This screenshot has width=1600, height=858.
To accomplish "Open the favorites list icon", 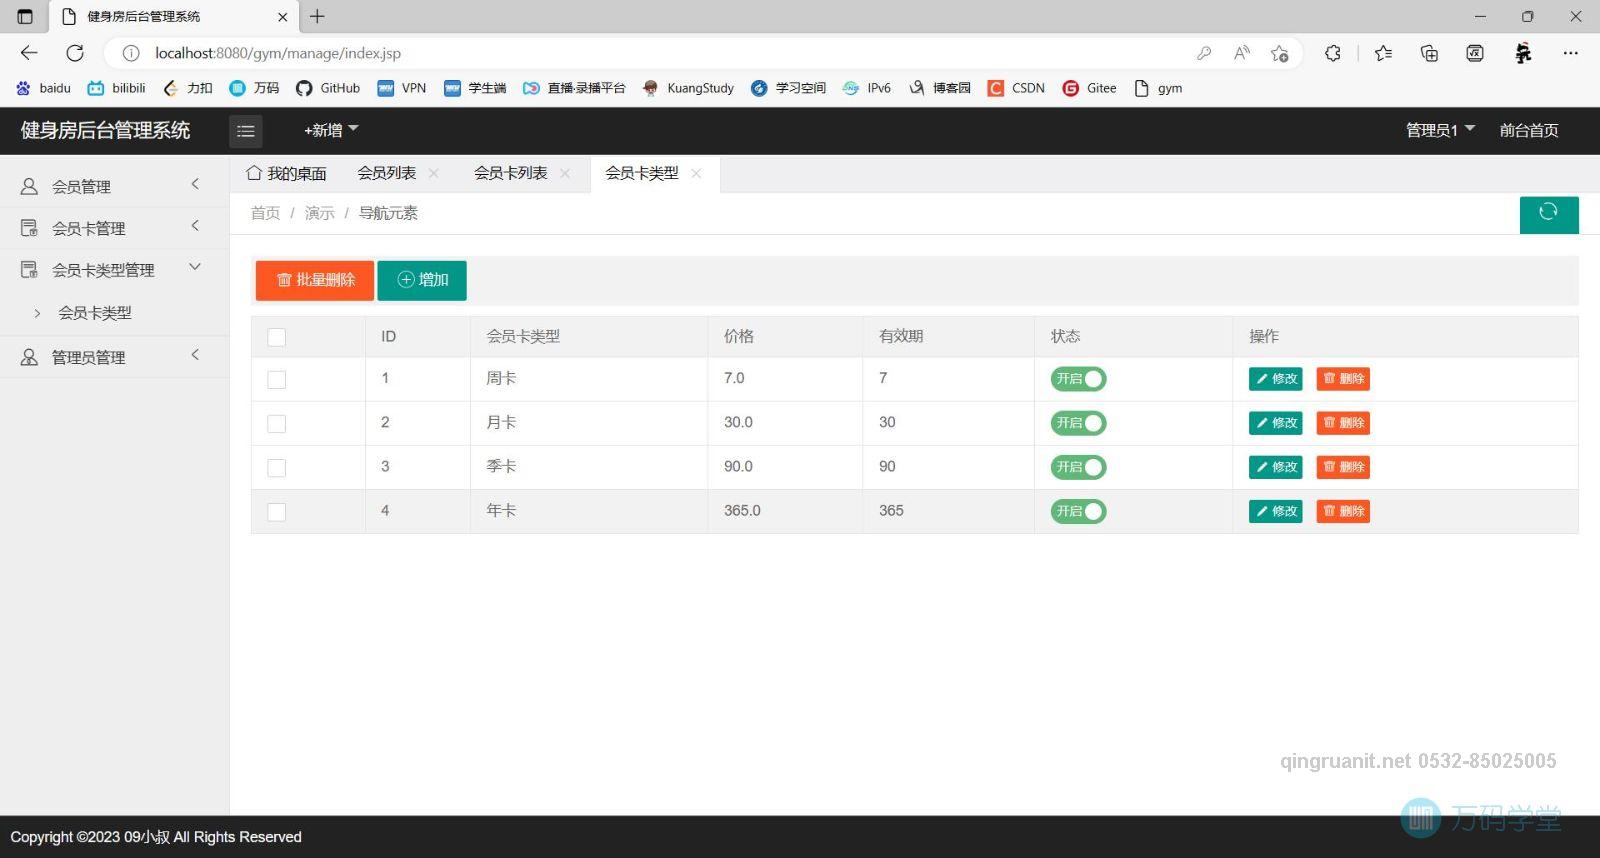I will coord(1384,53).
